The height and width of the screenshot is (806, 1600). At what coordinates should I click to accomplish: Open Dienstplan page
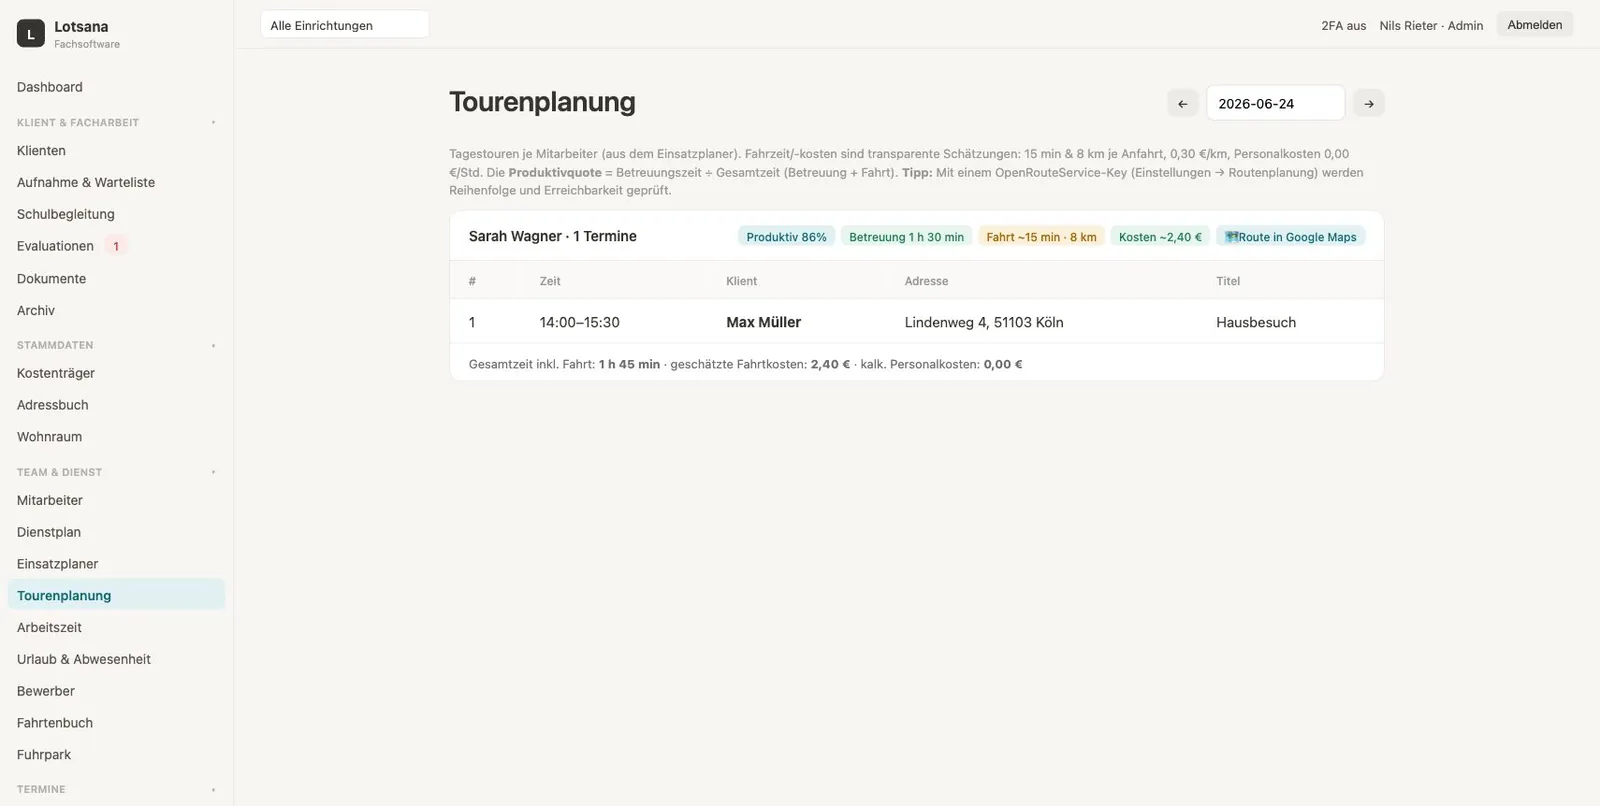116,532
